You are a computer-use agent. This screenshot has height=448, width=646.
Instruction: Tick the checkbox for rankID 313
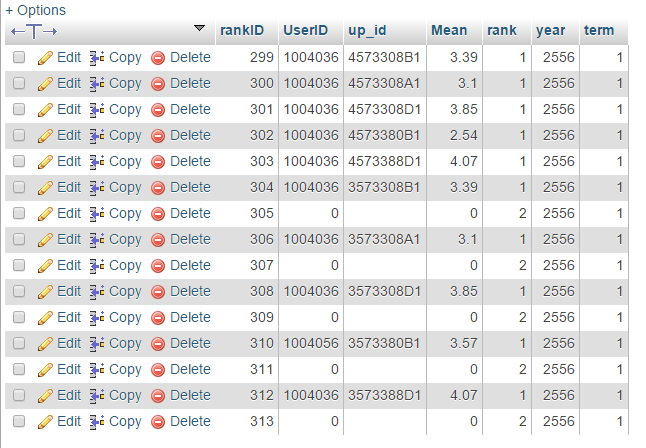(x=19, y=420)
